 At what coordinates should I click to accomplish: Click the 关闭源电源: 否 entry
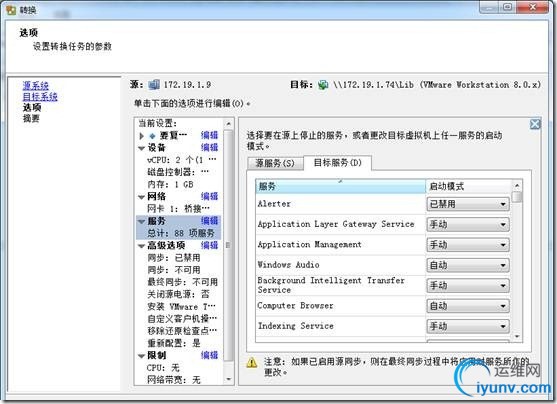178,295
